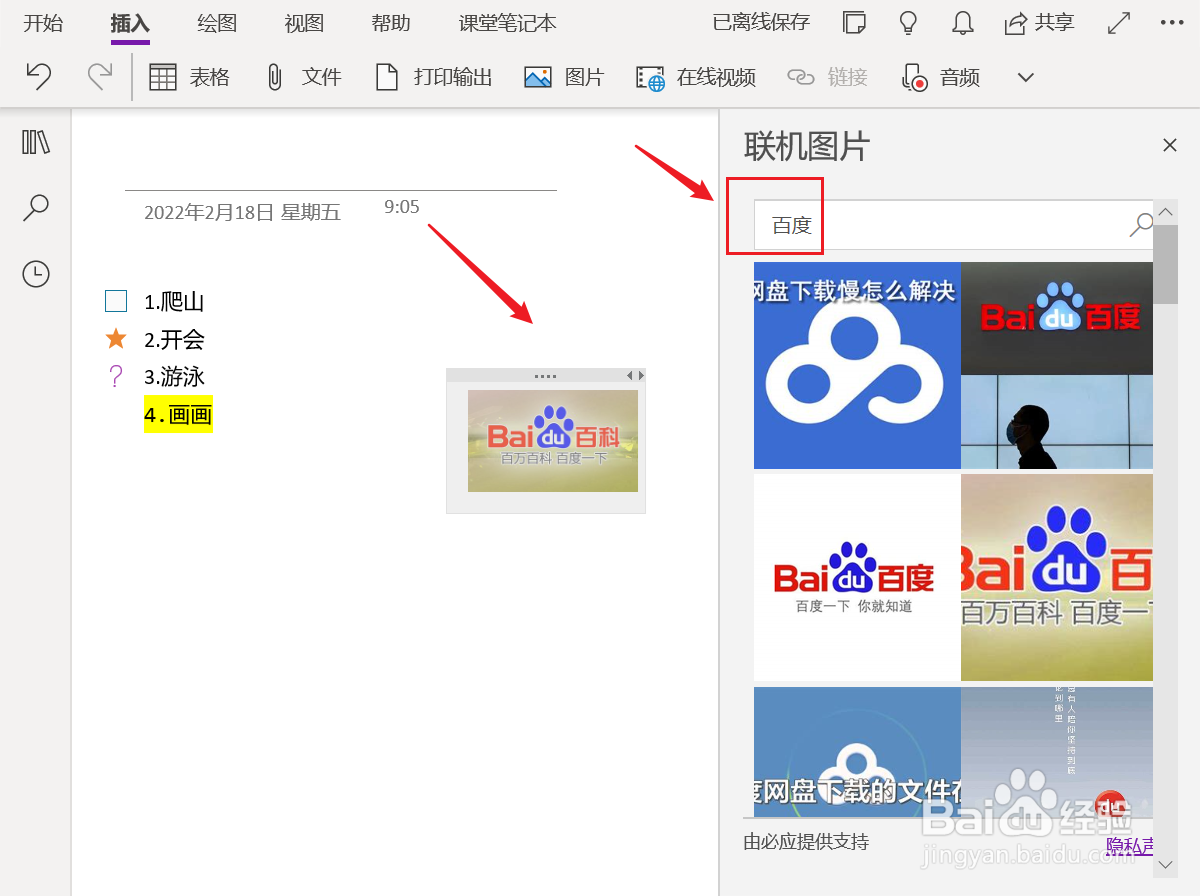Screen dimensions: 1200x896
Task: Select the 网盘下载慢怎么解决 cloud image
Action: click(x=857, y=365)
